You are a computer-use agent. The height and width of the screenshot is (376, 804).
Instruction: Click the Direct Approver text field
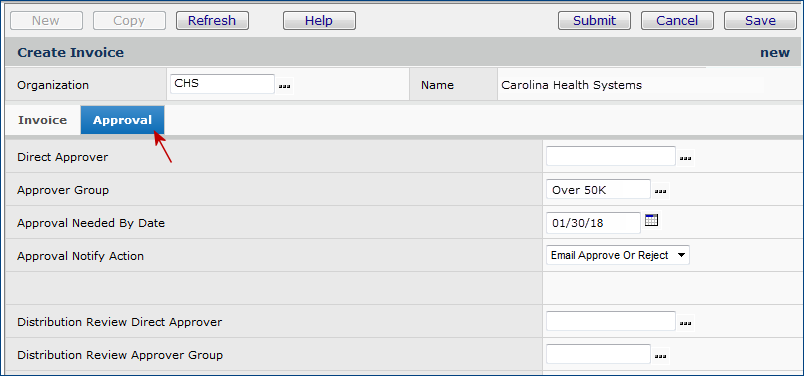611,156
